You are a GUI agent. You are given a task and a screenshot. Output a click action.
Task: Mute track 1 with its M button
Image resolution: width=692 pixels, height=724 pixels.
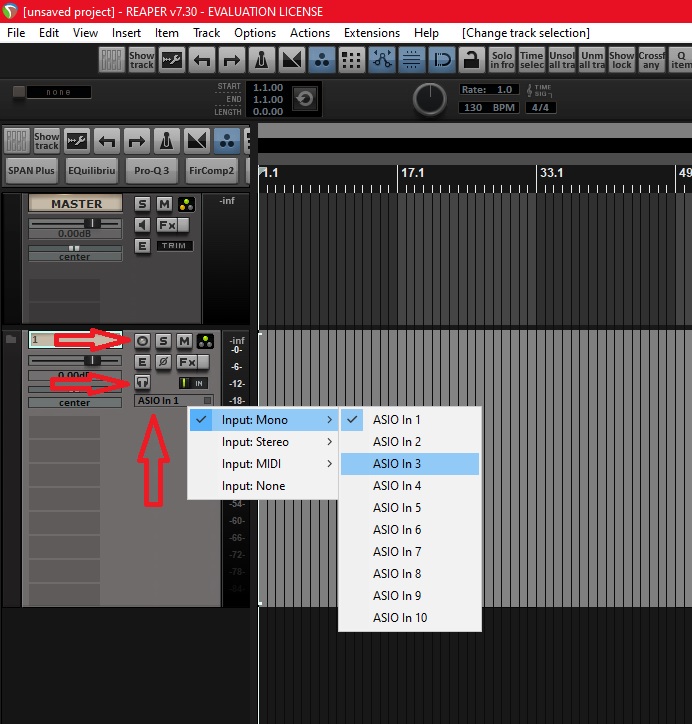[184, 341]
